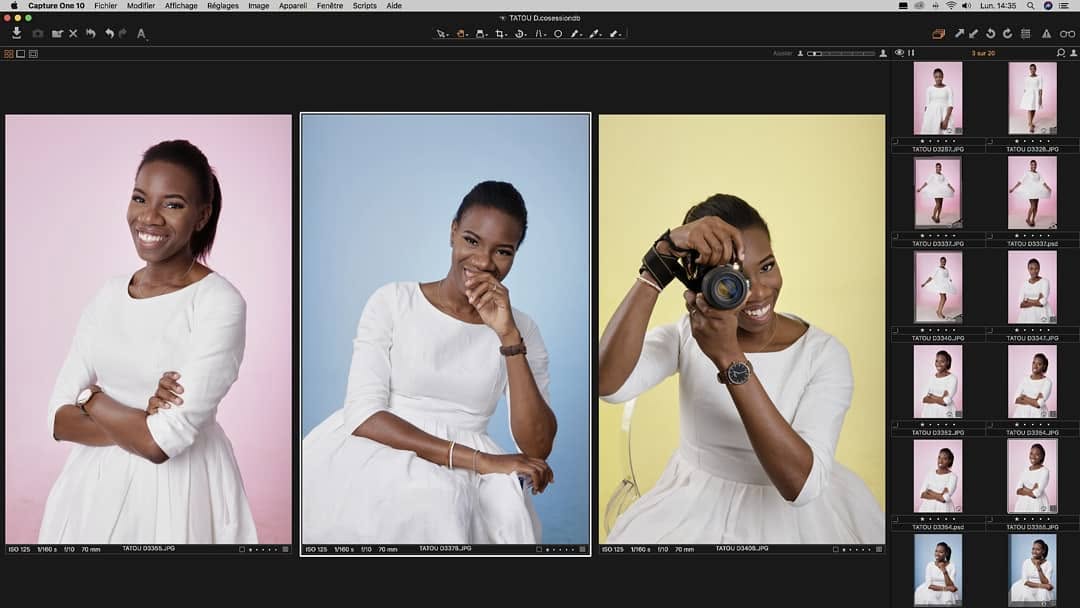Open the Modifier menu

point(141,6)
